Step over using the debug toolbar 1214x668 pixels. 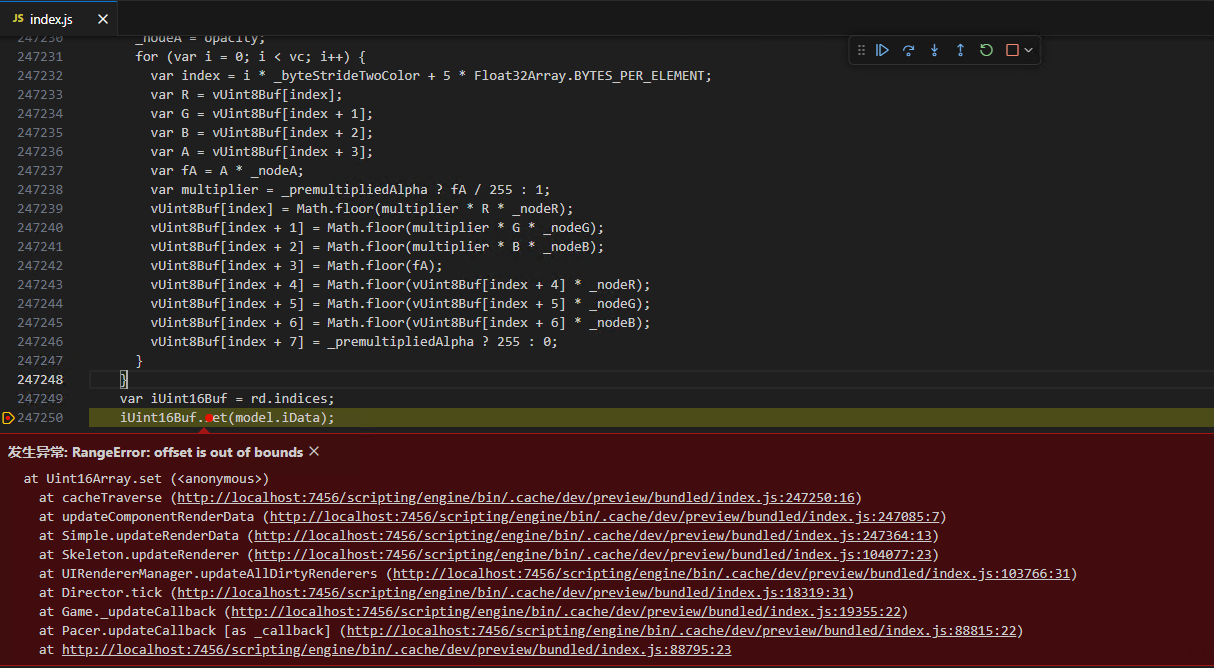(908, 50)
